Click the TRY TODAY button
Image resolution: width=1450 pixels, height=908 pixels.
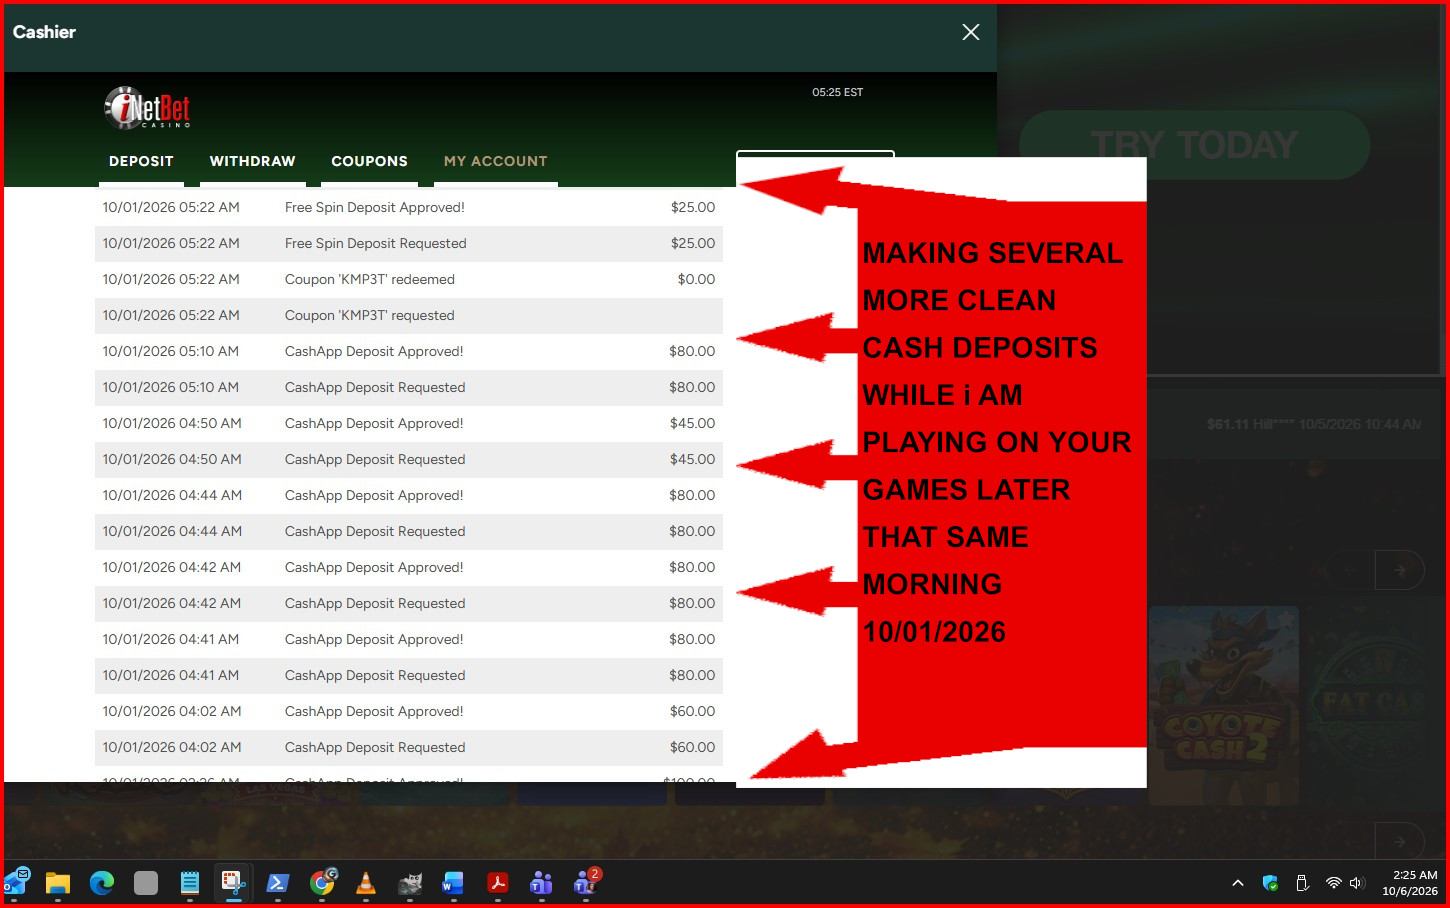[1194, 145]
